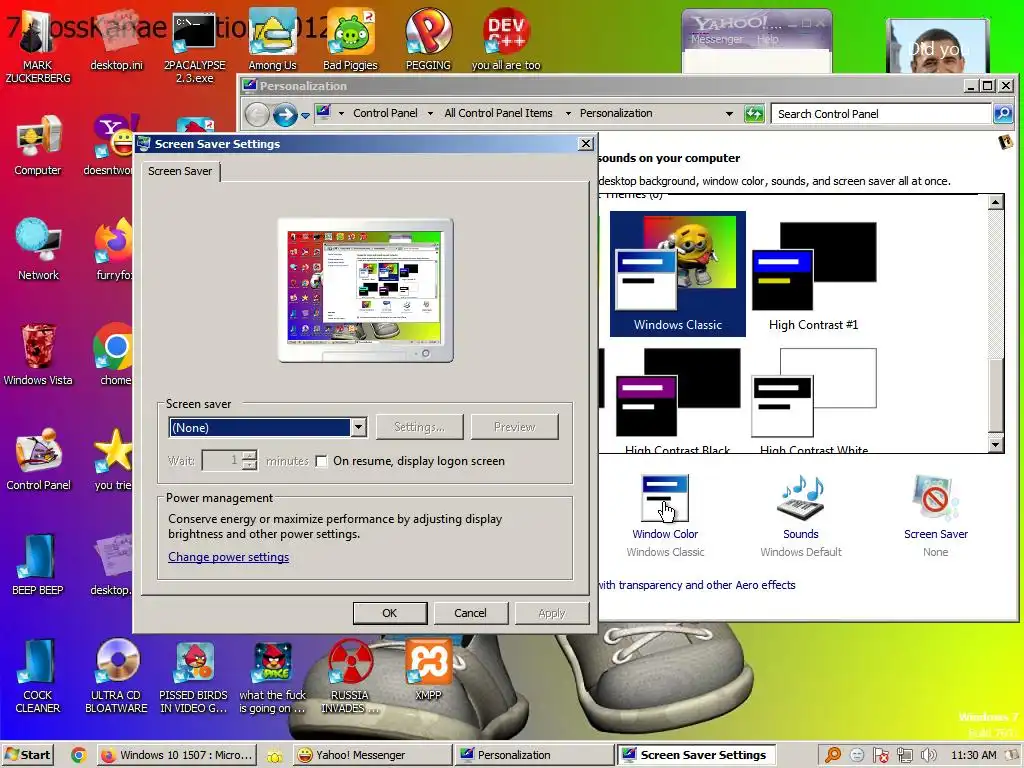
Task: Click the Action Center flag tray icon
Action: coord(880,755)
